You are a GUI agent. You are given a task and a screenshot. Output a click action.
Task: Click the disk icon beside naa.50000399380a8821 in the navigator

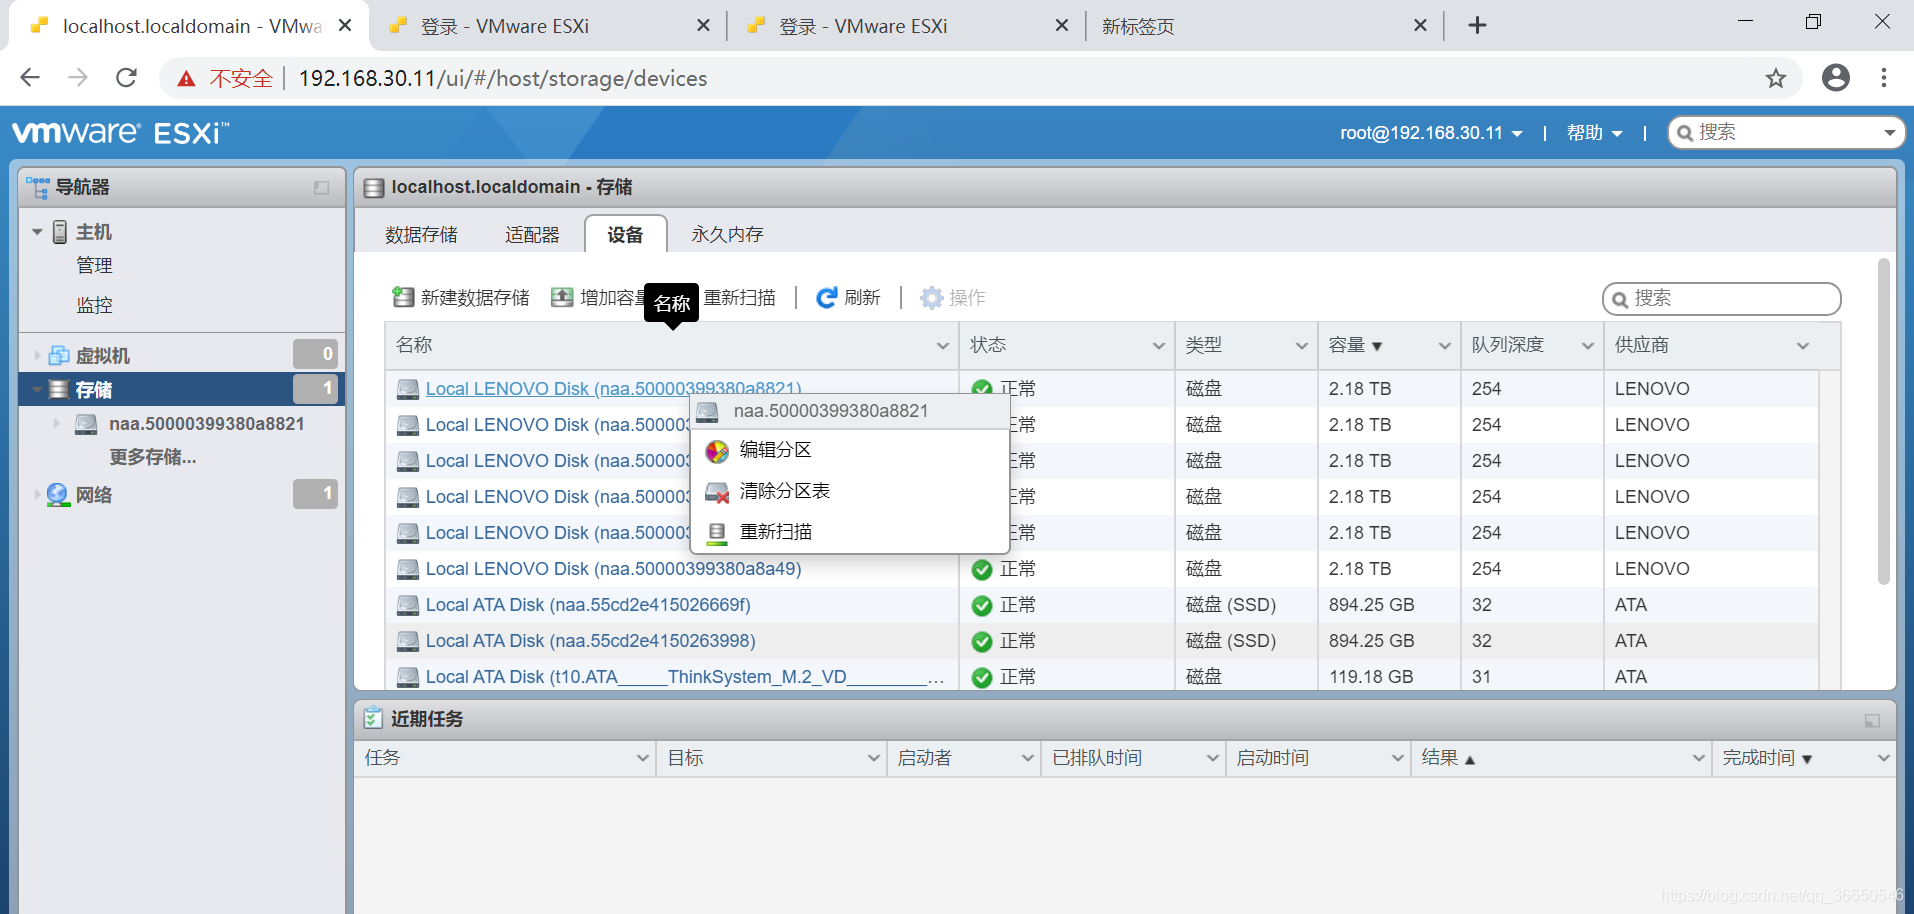[86, 424]
